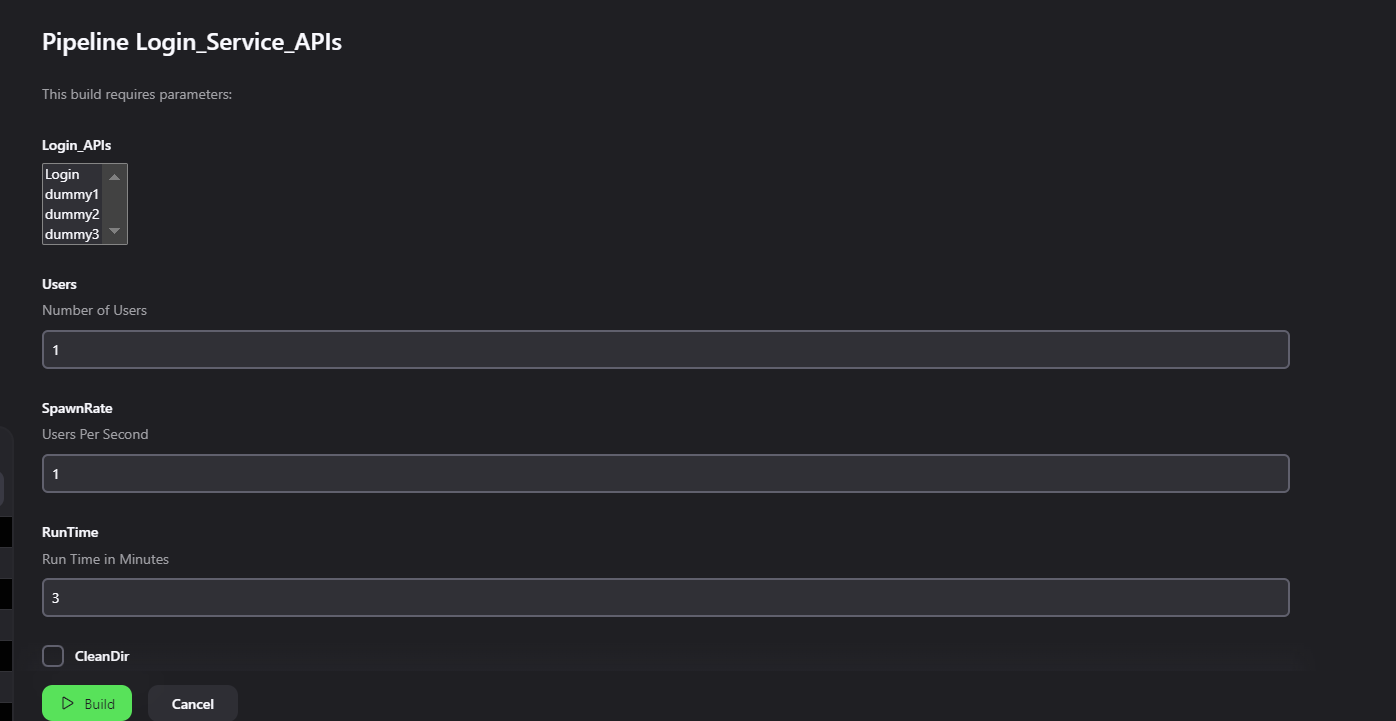Click the Login_APIs list scroll-down arrow
The image size is (1396, 721).
click(114, 231)
